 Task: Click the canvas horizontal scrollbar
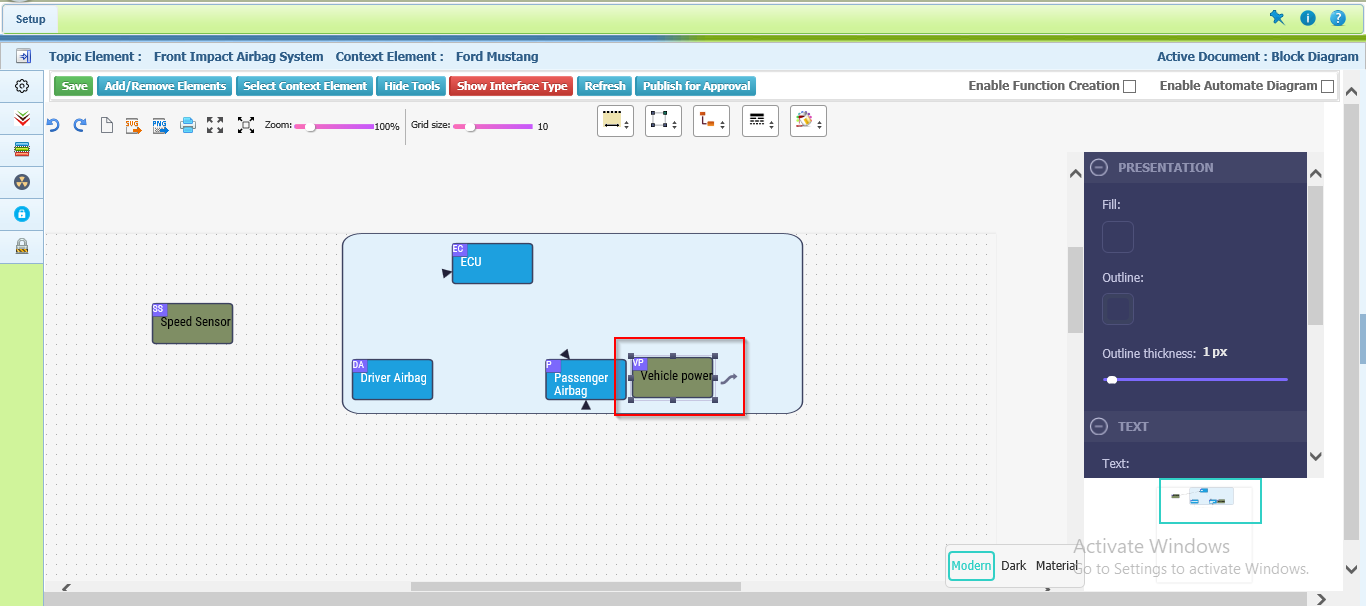point(576,587)
